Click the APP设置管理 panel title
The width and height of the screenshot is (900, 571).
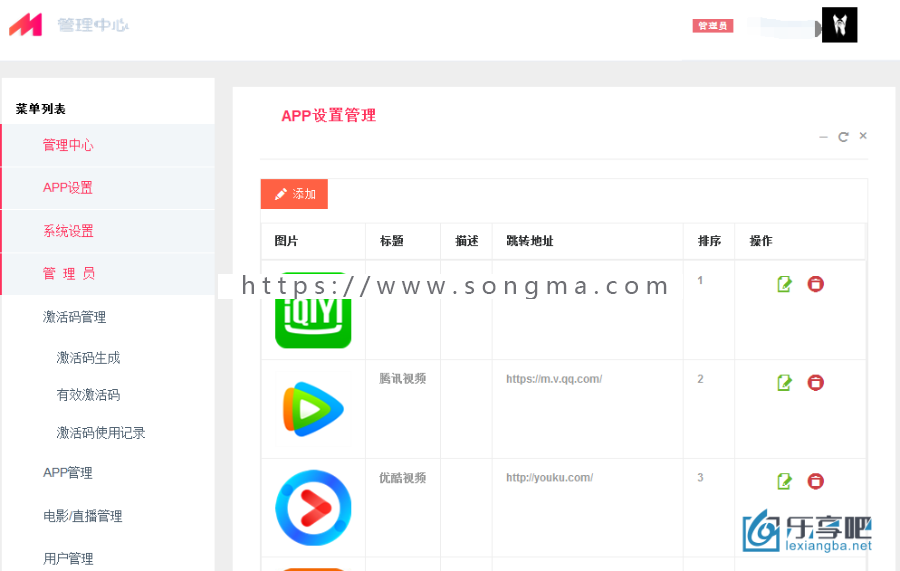coord(328,115)
